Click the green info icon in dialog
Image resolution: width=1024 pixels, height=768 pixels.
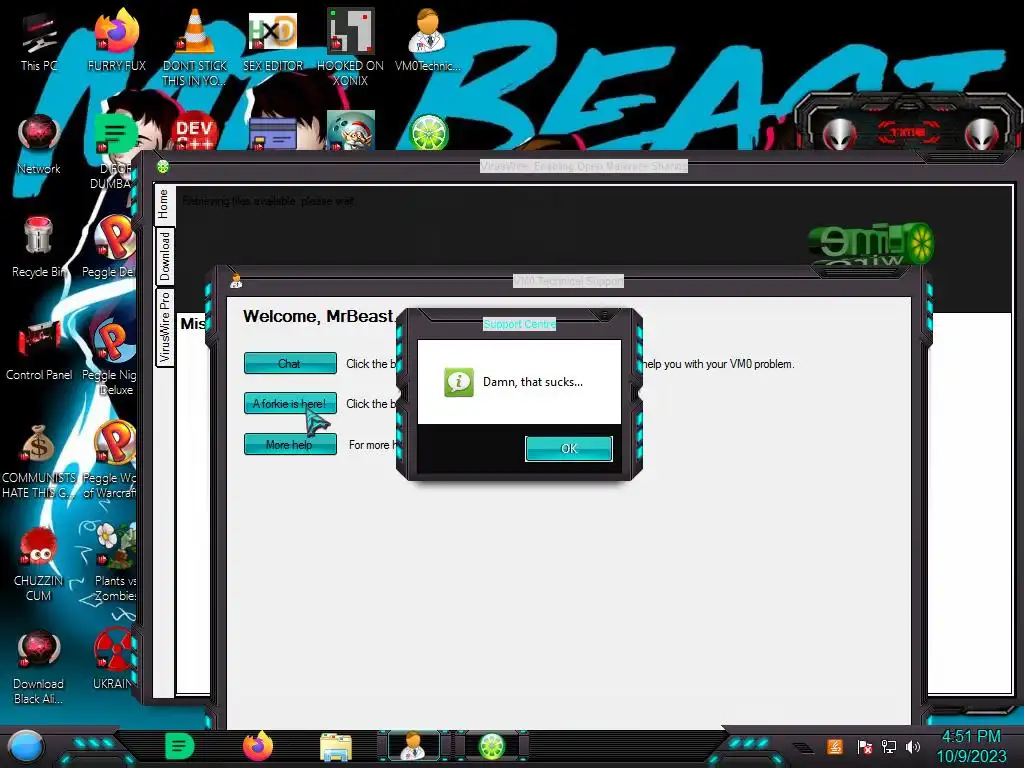[x=458, y=382]
